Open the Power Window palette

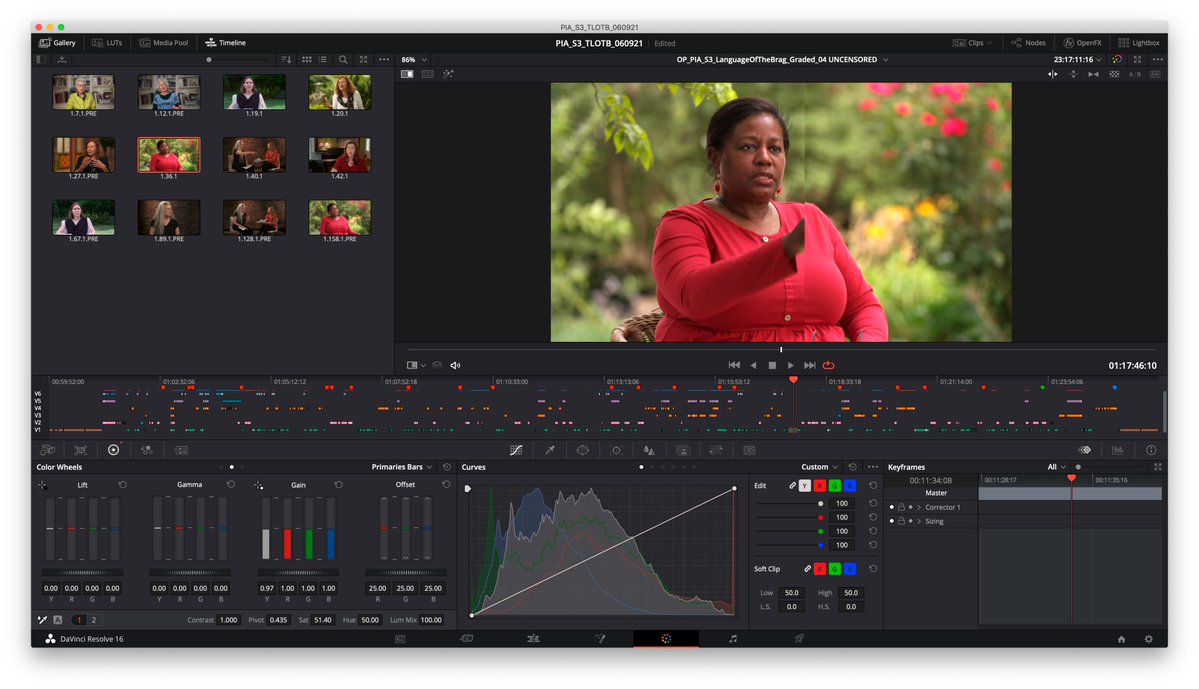(583, 450)
